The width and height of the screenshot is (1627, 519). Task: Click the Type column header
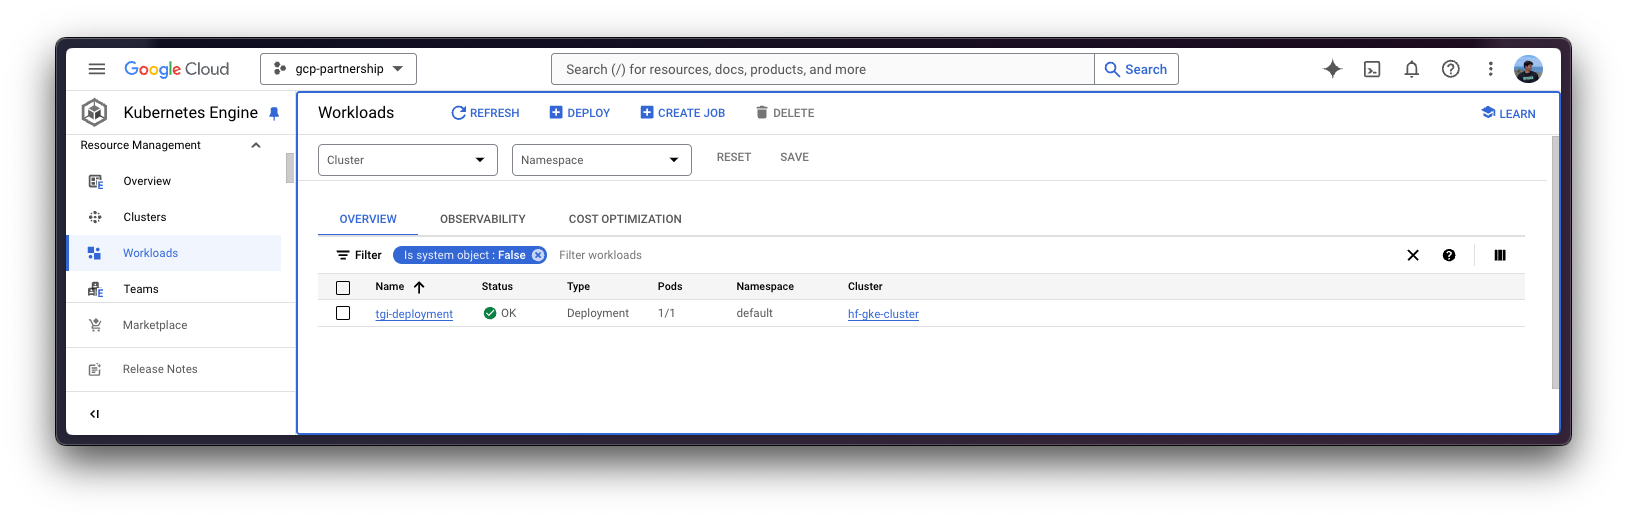pos(578,286)
